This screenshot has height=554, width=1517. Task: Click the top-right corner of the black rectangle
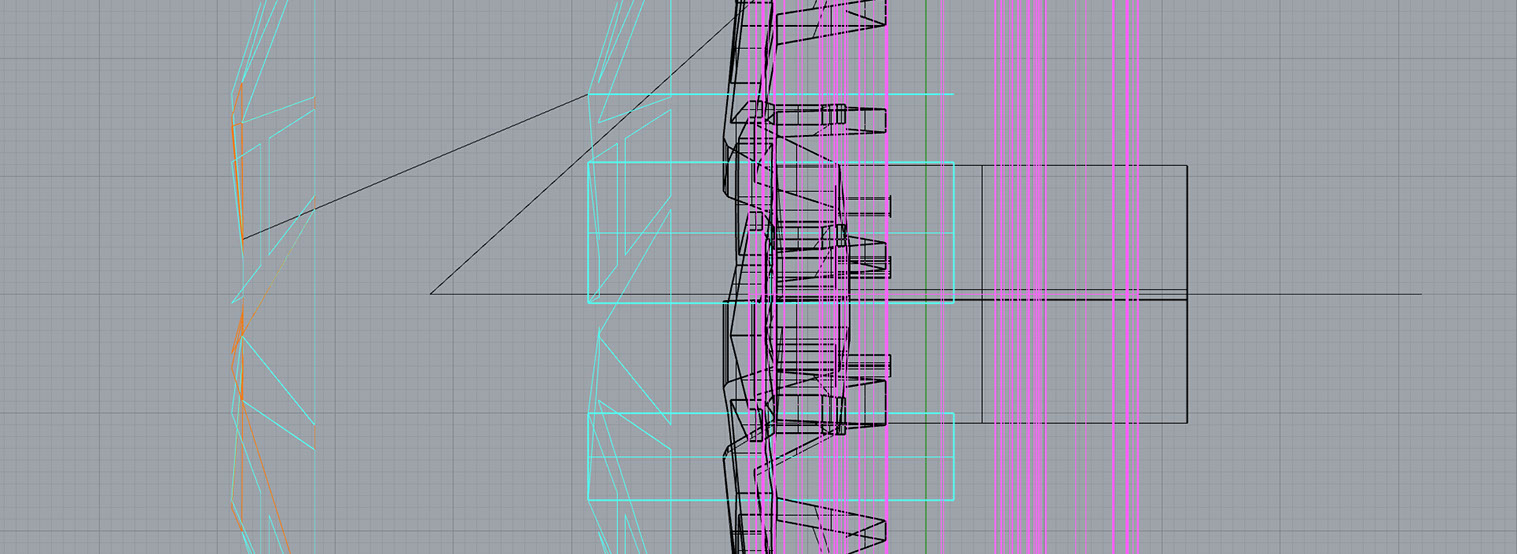(x=1187, y=165)
